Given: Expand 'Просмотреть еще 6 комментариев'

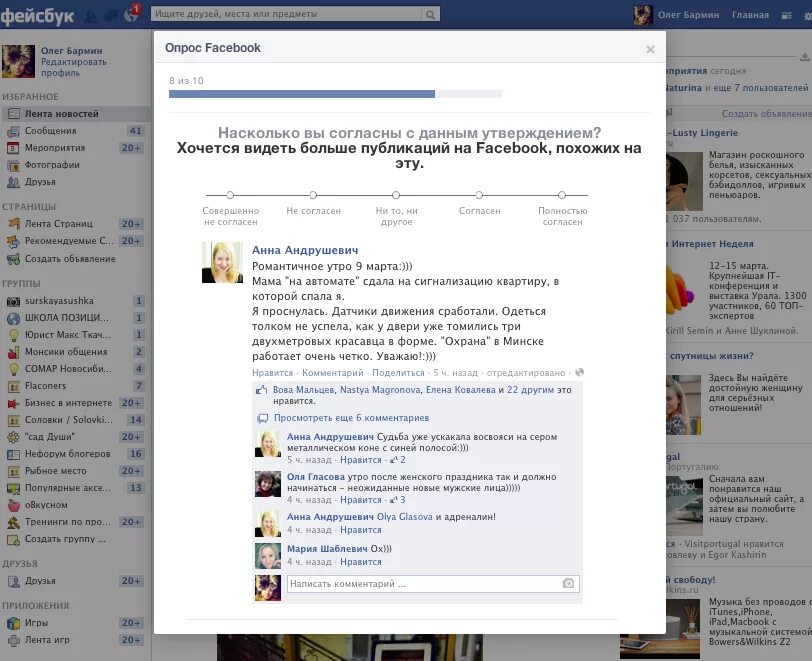Looking at the screenshot, I should click(x=351, y=418).
